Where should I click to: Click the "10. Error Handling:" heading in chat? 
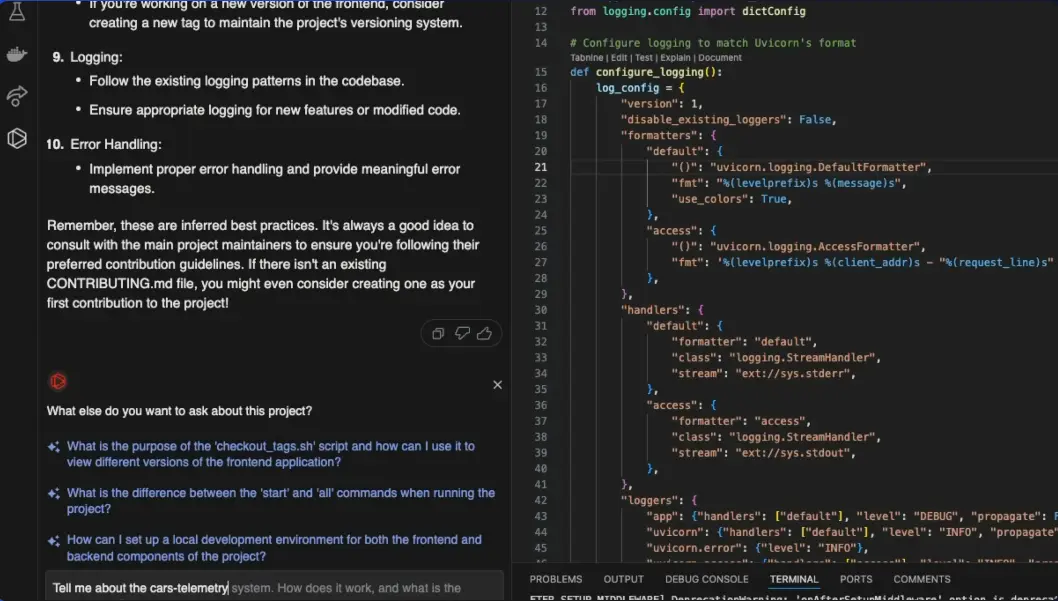pyautogui.click(x=104, y=144)
